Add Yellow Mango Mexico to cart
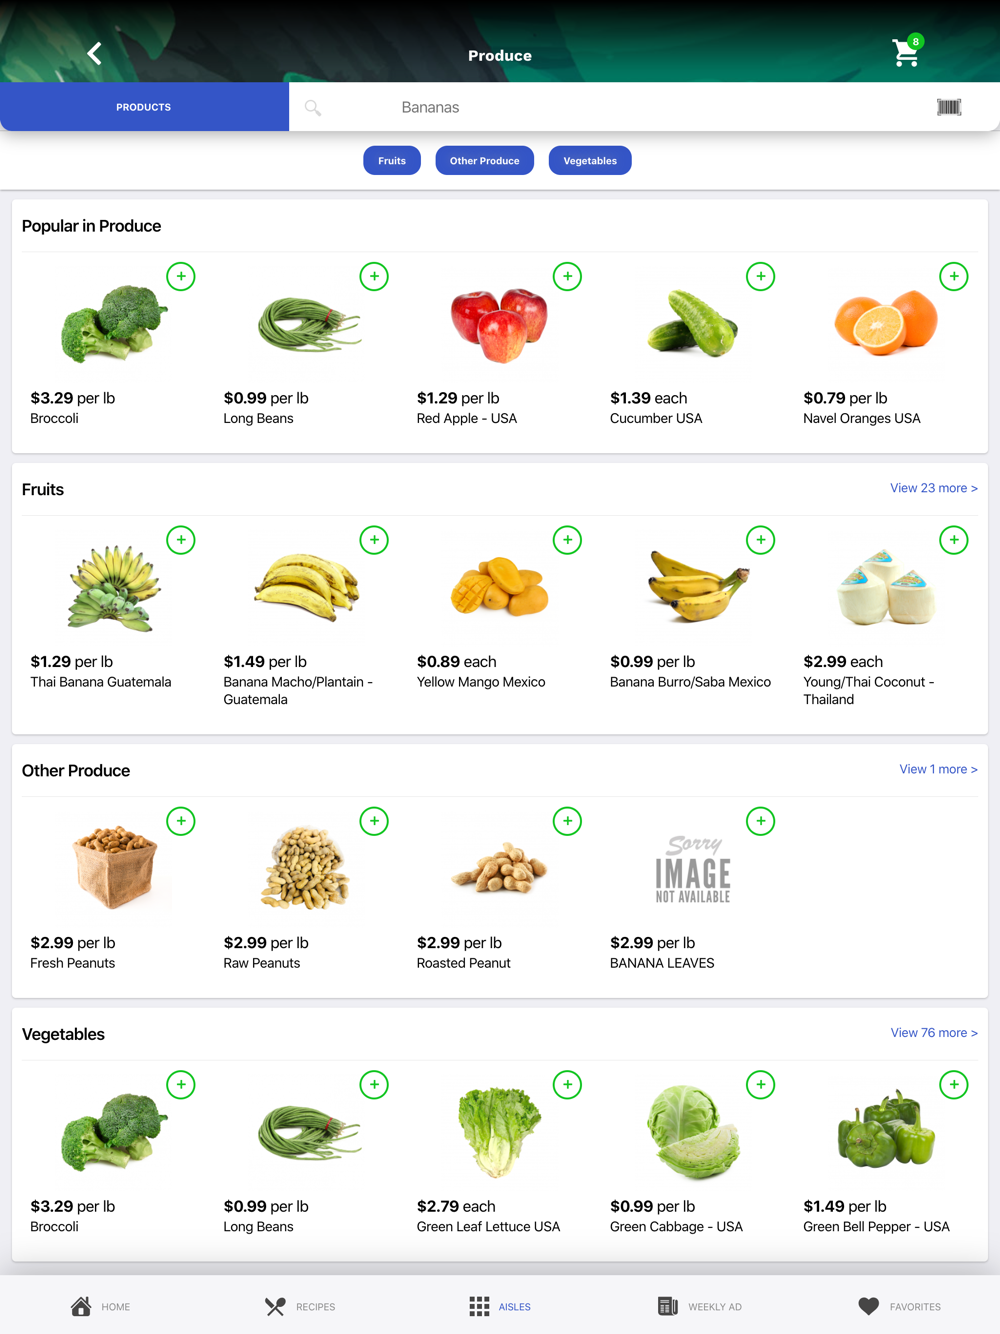The height and width of the screenshot is (1334, 1000). coord(567,540)
